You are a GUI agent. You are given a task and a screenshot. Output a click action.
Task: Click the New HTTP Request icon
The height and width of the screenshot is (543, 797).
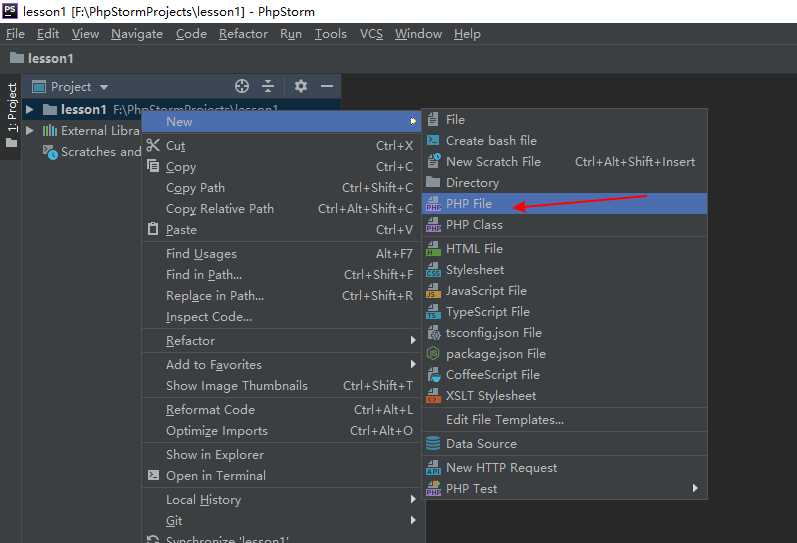click(x=433, y=467)
